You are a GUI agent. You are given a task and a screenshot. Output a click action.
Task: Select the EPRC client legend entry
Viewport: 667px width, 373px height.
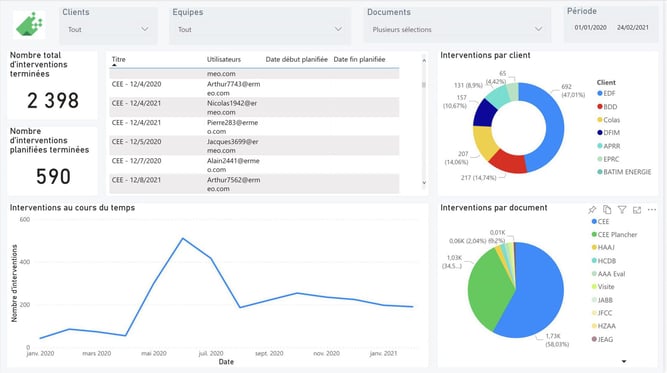[x=608, y=159]
